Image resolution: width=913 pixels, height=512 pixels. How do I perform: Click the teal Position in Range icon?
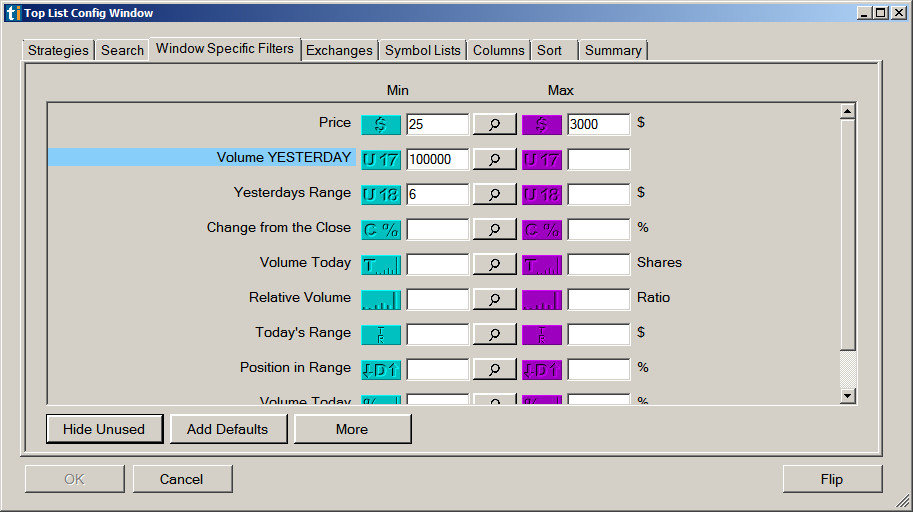381,369
